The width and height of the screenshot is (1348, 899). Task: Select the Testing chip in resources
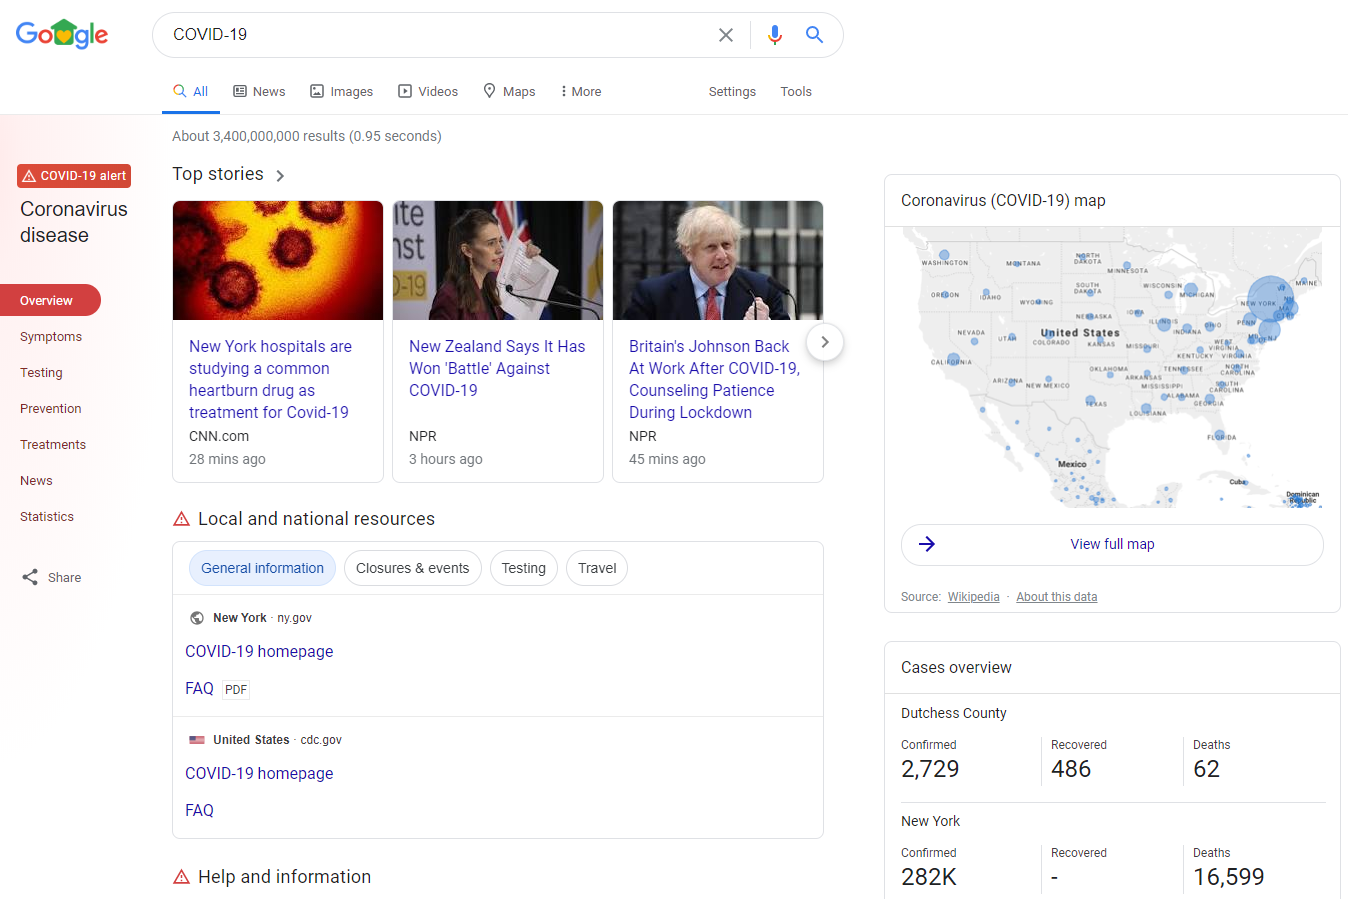click(524, 568)
